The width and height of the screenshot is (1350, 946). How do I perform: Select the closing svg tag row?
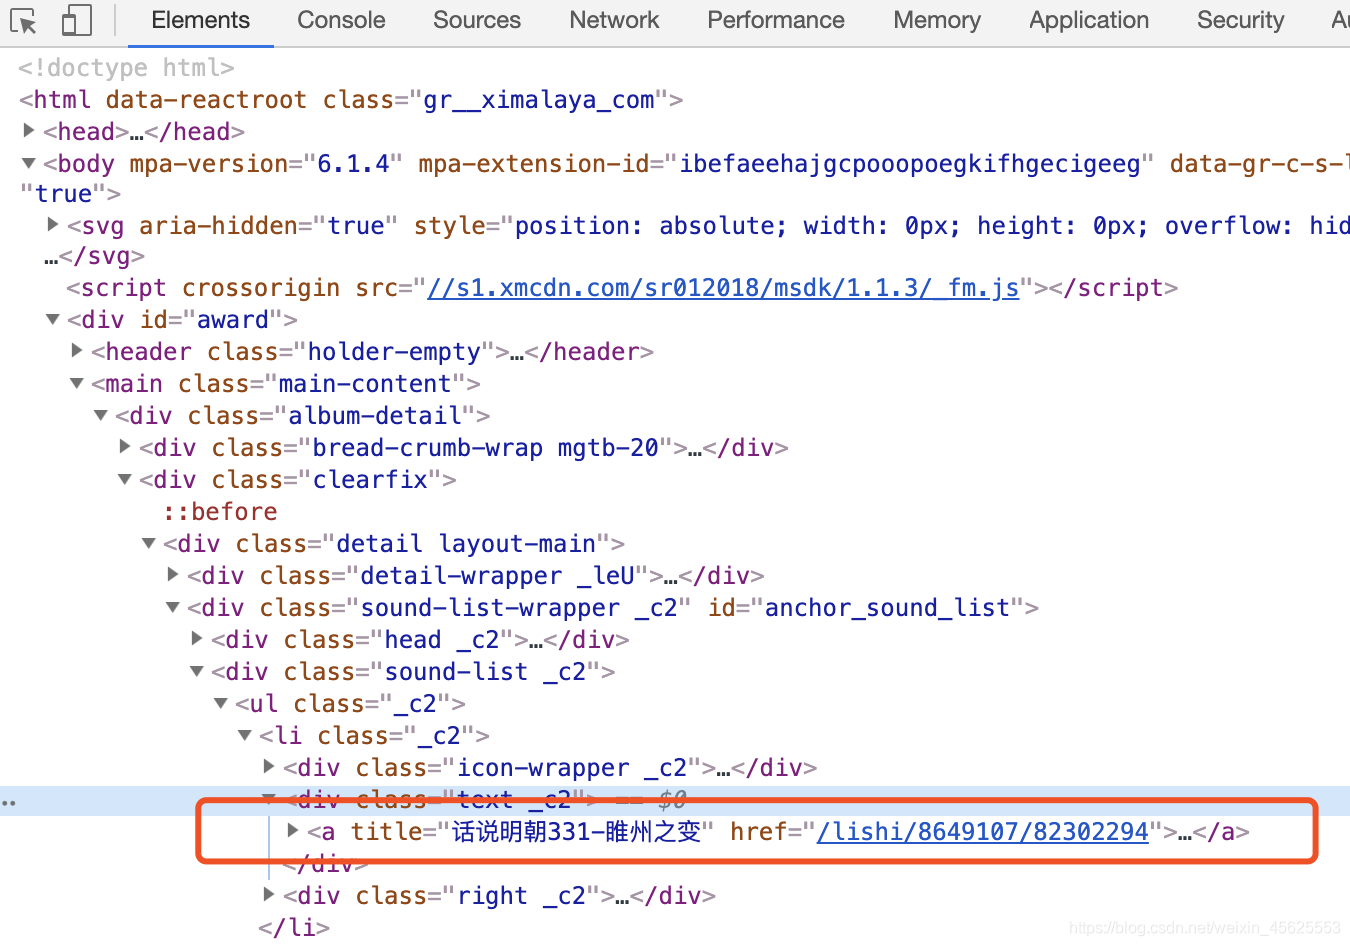click(x=94, y=256)
